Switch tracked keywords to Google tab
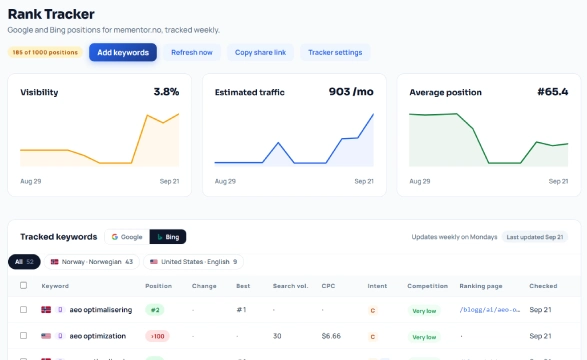Screen dimensions: 587x360 click(127, 237)
